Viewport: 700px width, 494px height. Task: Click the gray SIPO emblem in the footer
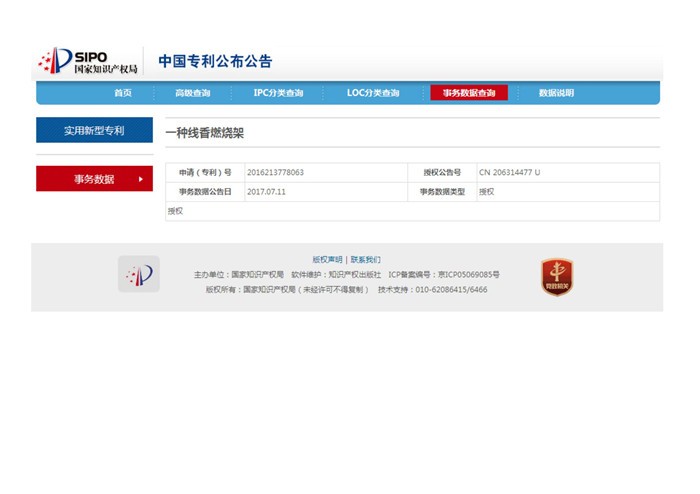(x=139, y=274)
